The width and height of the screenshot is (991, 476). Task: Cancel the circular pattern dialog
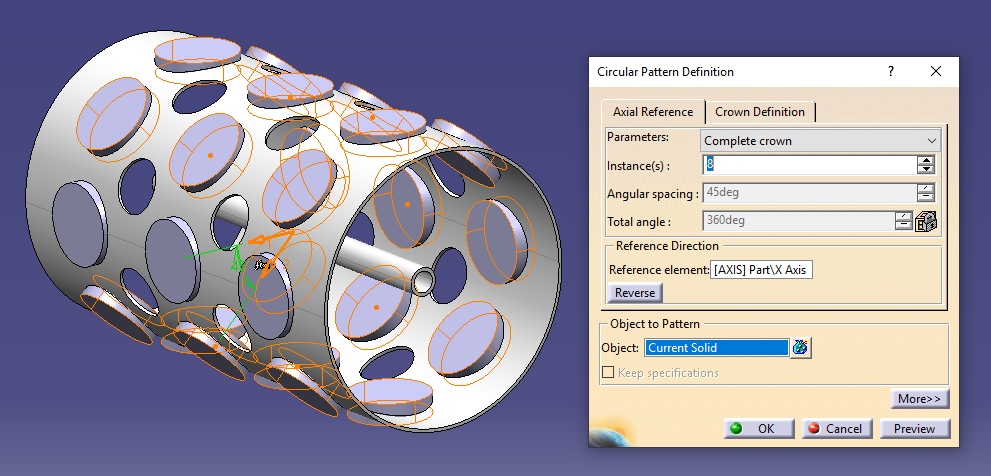(x=837, y=429)
